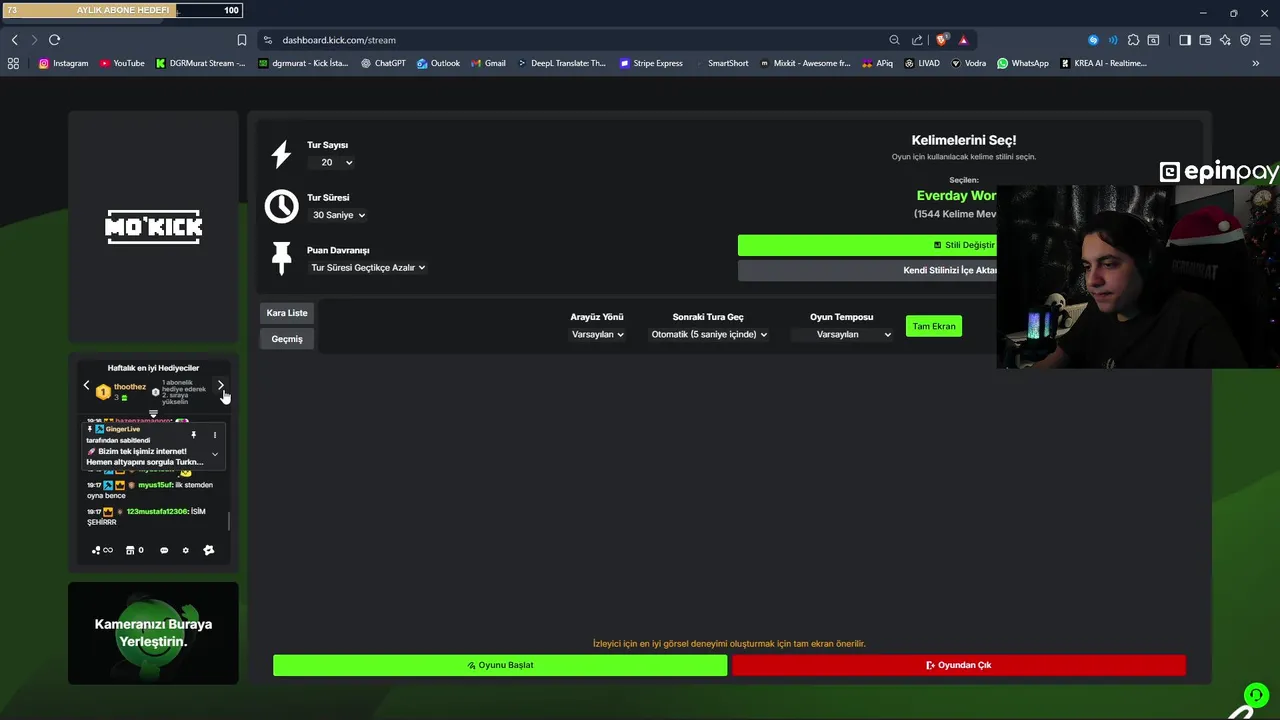Click the address bar with dashboard.kick.com/stream
1280x720 pixels.
click(x=575, y=40)
